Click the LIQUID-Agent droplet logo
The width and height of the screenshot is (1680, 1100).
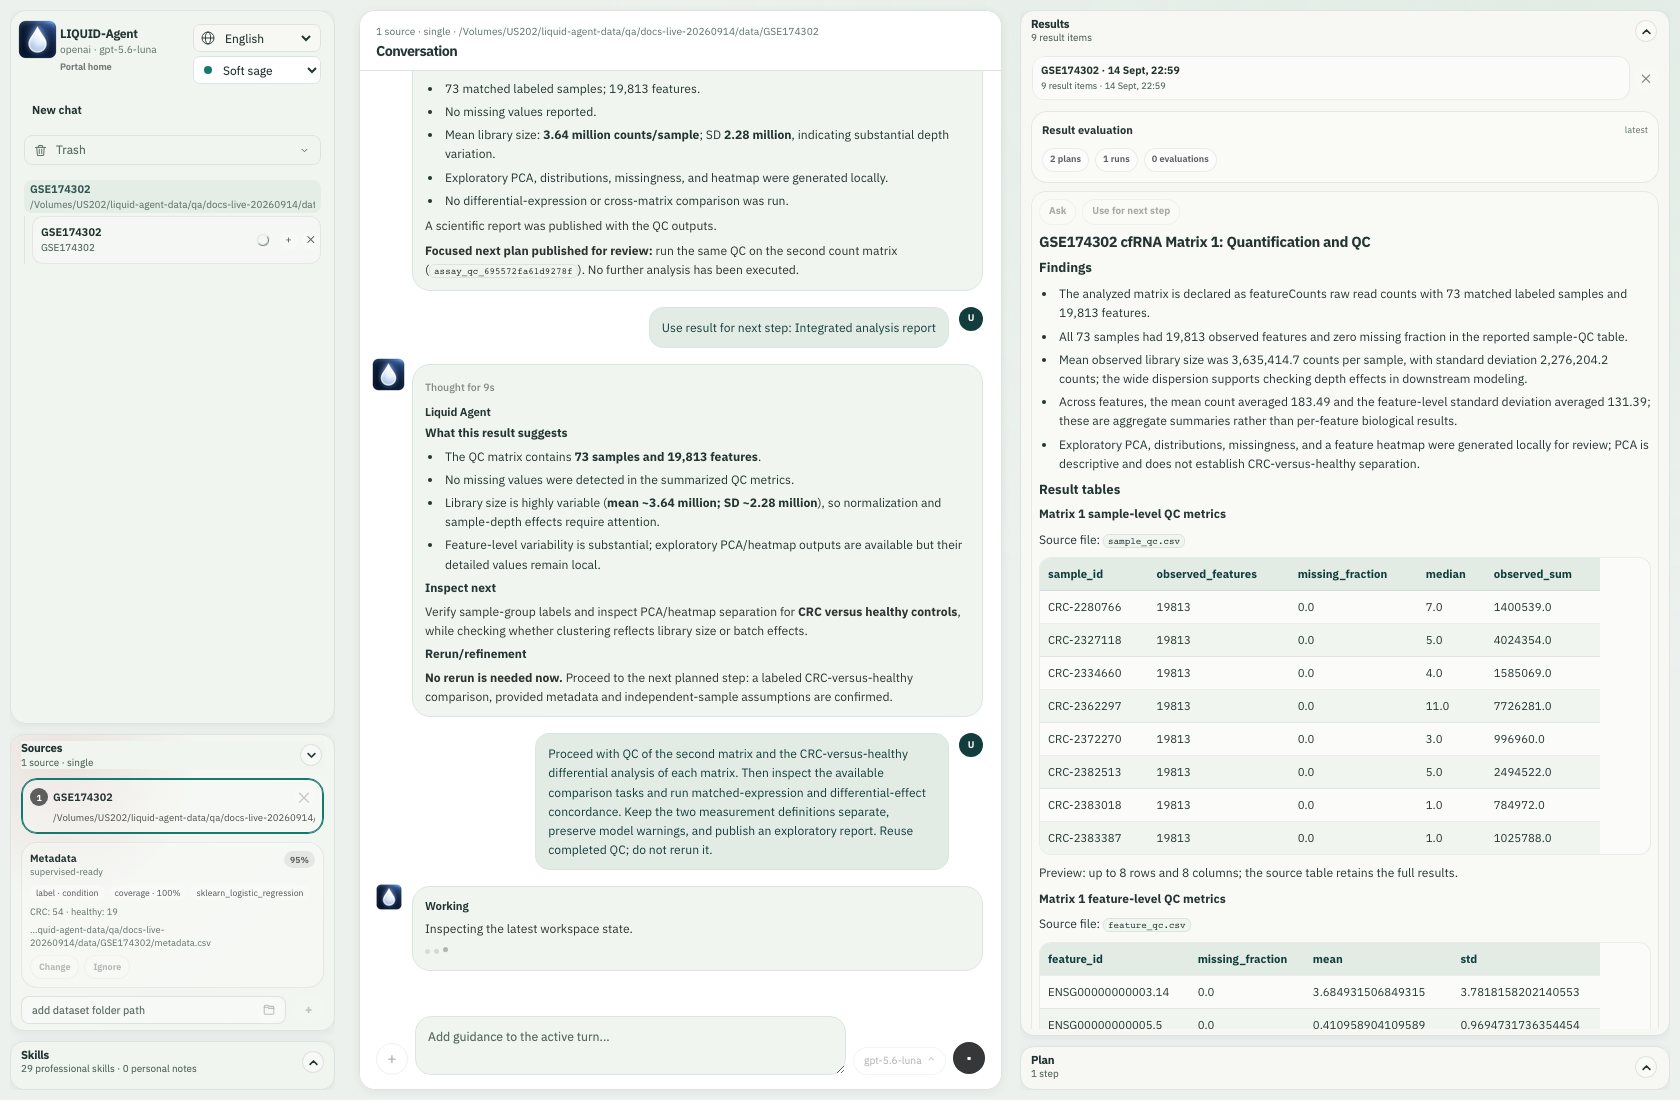click(37, 40)
